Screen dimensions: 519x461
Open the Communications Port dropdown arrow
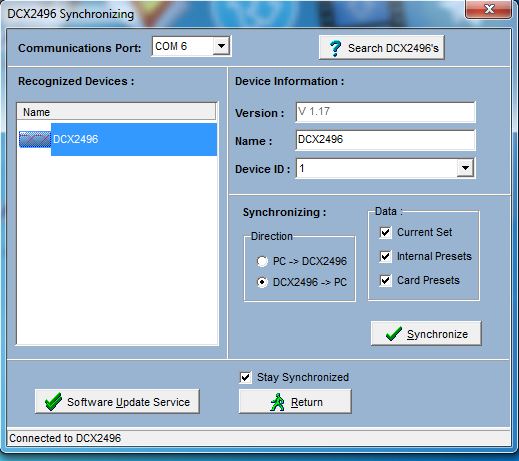221,46
